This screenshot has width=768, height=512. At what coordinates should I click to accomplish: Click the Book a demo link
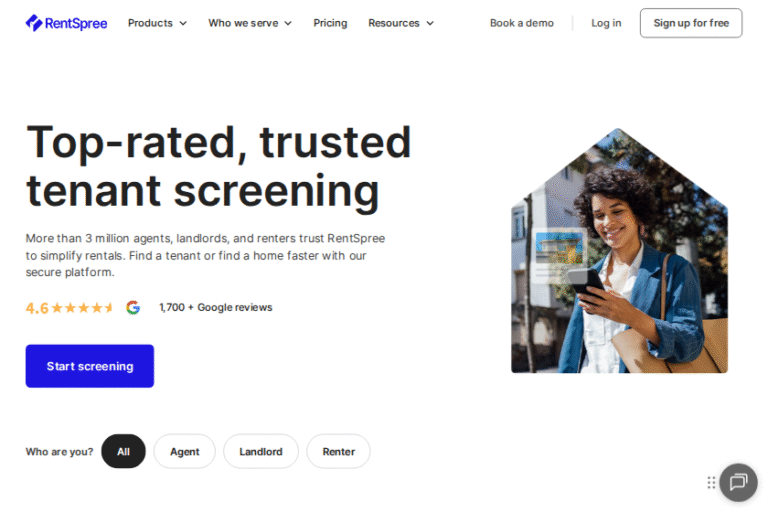522,23
